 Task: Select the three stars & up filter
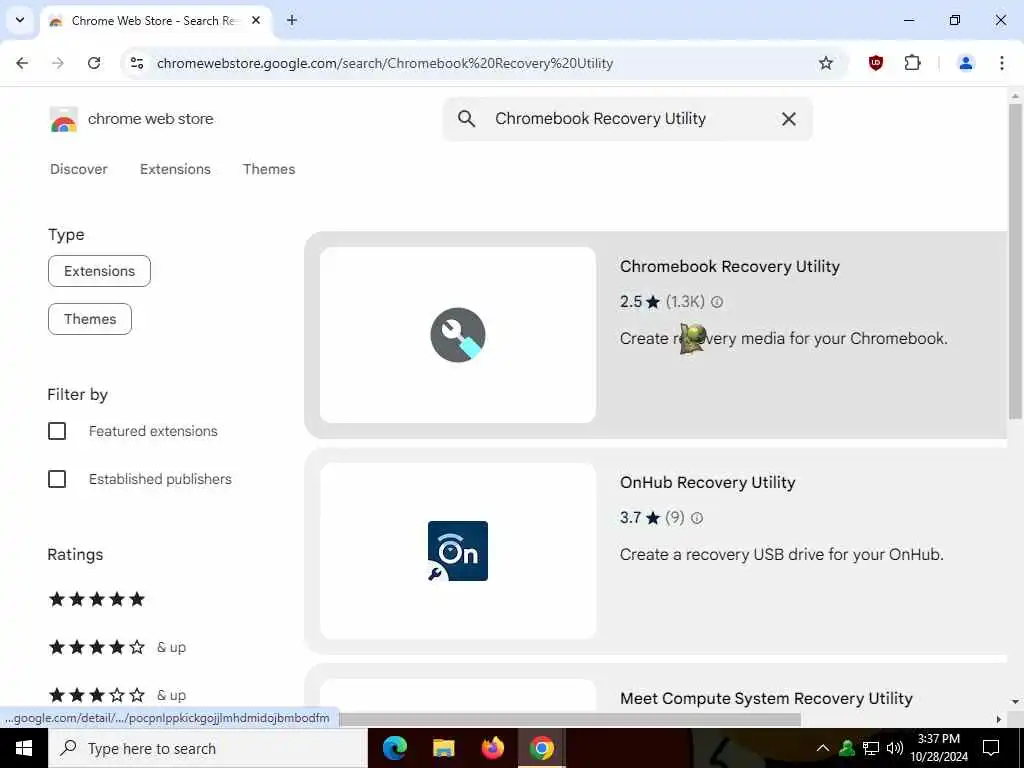(118, 695)
